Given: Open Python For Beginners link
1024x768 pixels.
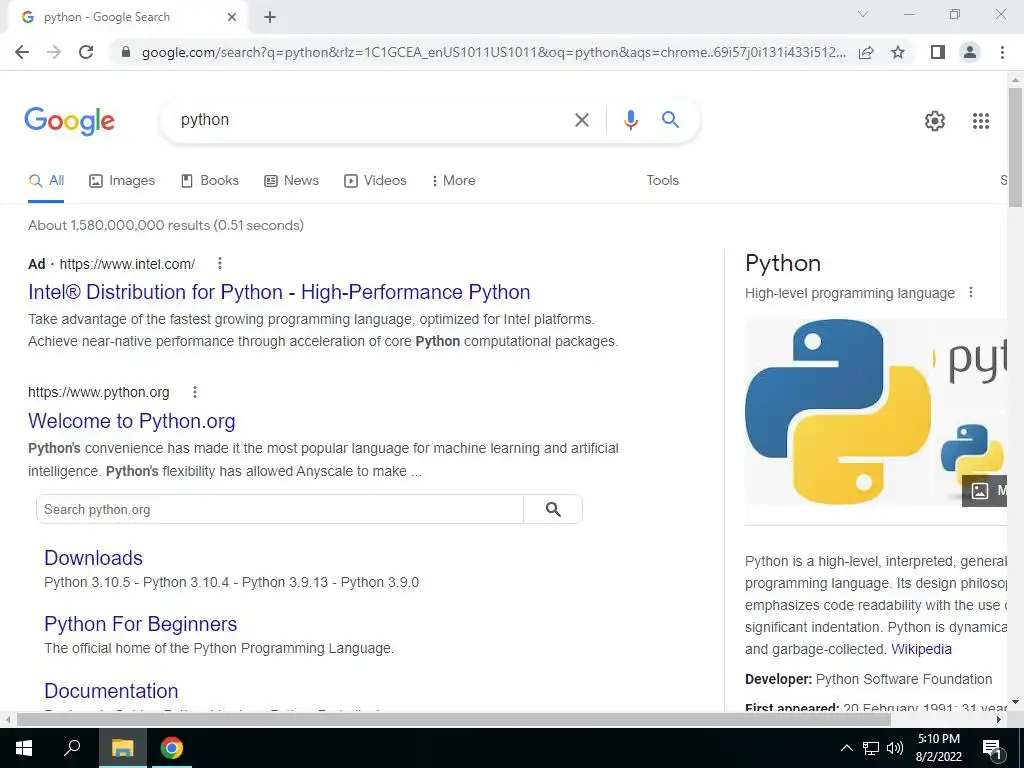Looking at the screenshot, I should point(140,624).
